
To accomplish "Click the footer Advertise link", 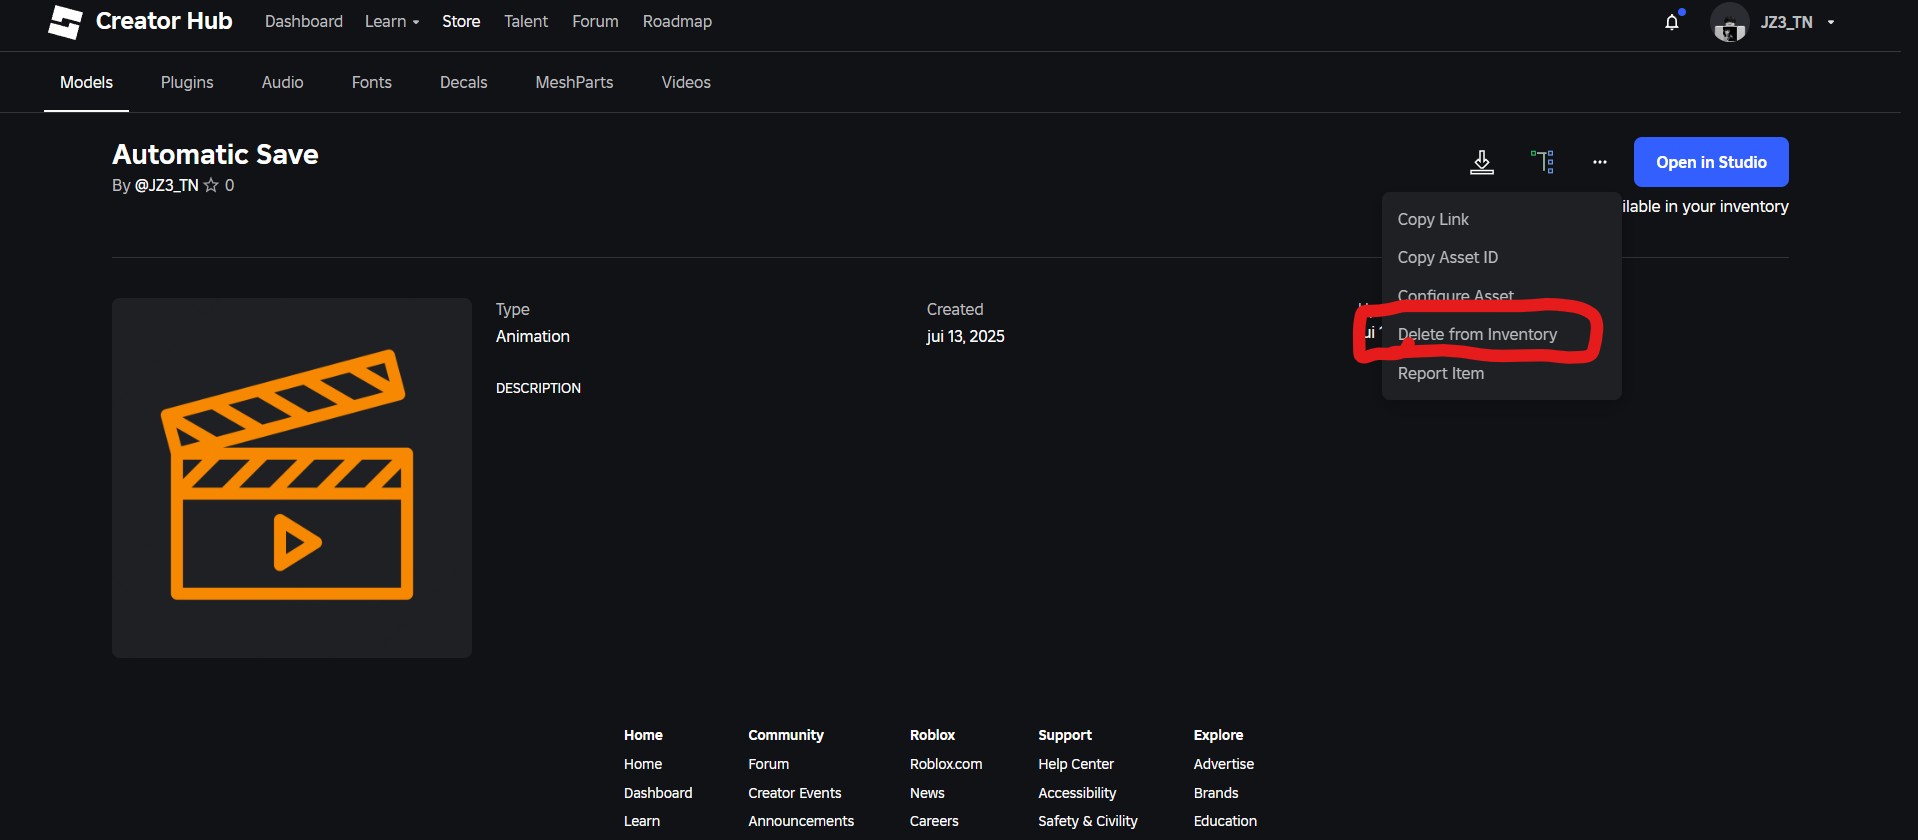I will (1224, 764).
